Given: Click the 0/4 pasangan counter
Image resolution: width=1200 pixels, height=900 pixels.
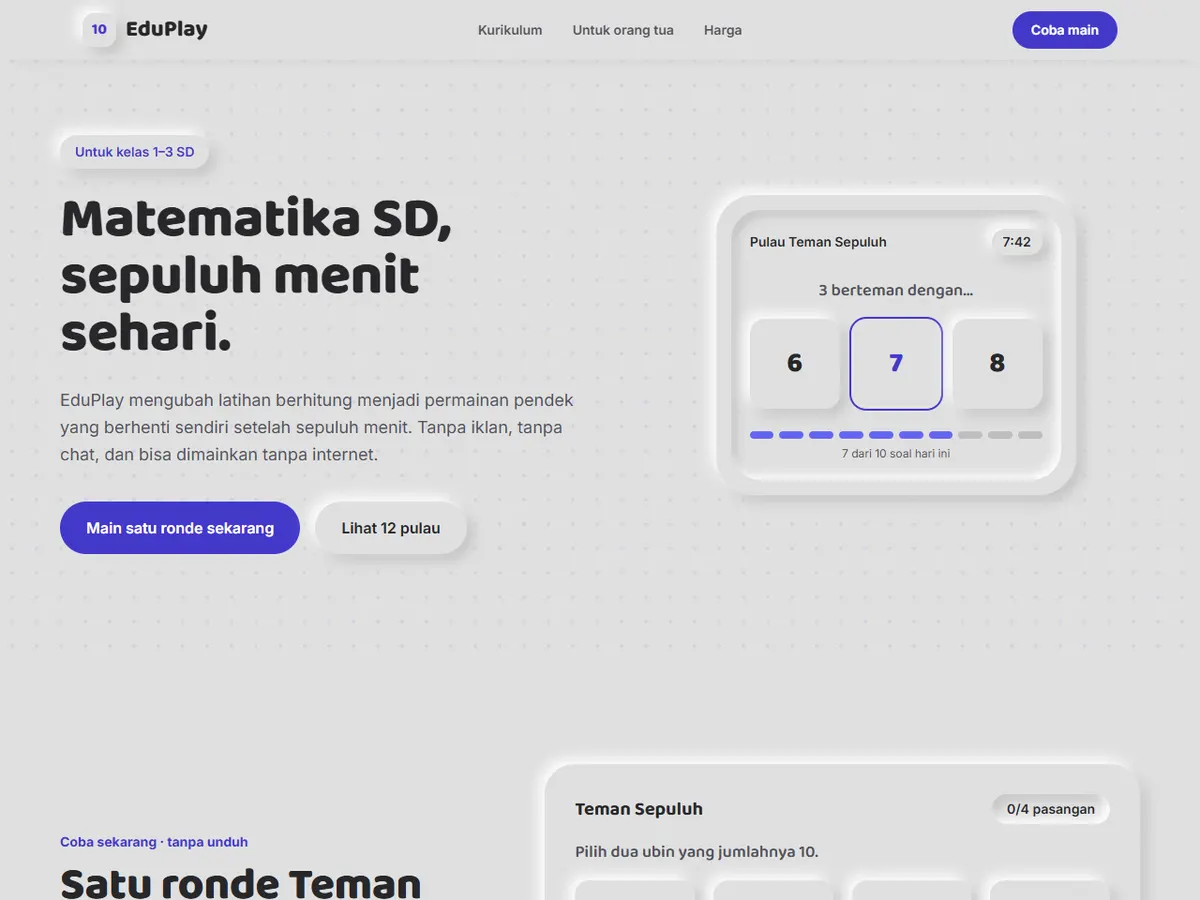Looking at the screenshot, I should 1051,809.
